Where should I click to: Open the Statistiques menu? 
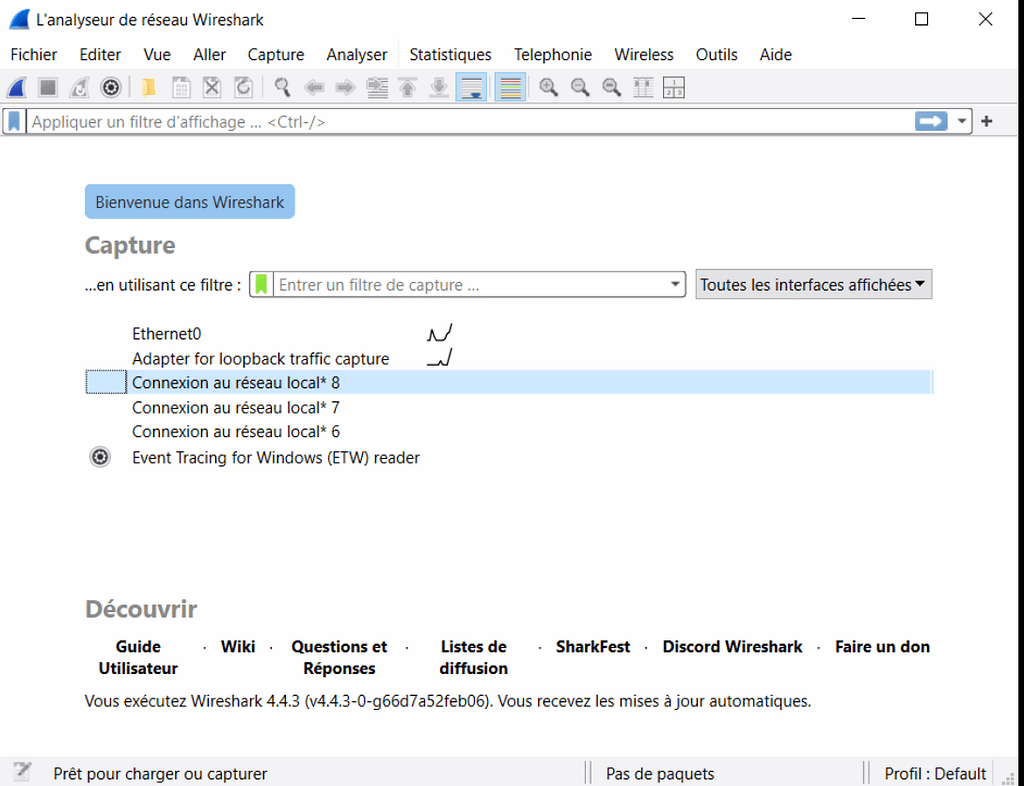450,55
